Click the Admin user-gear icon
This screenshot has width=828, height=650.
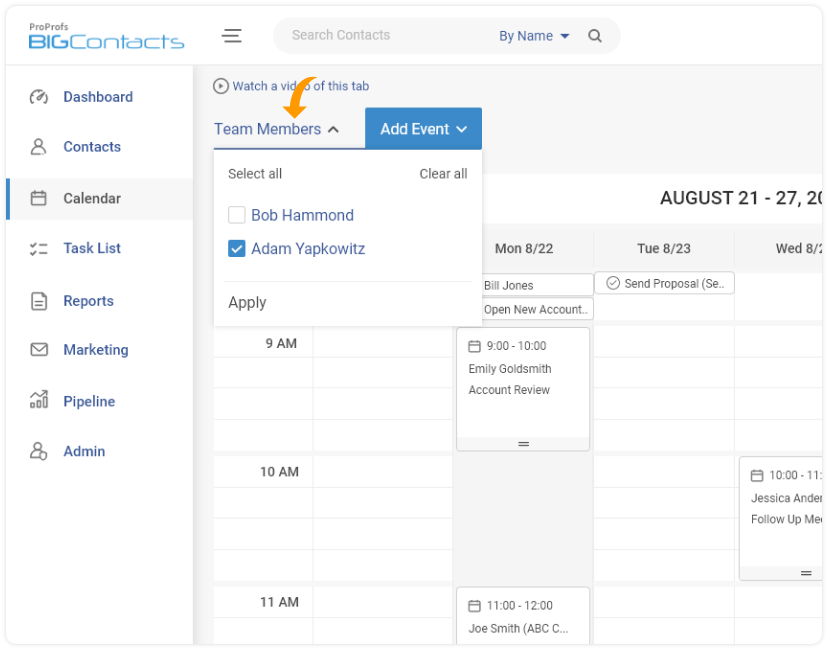point(39,451)
